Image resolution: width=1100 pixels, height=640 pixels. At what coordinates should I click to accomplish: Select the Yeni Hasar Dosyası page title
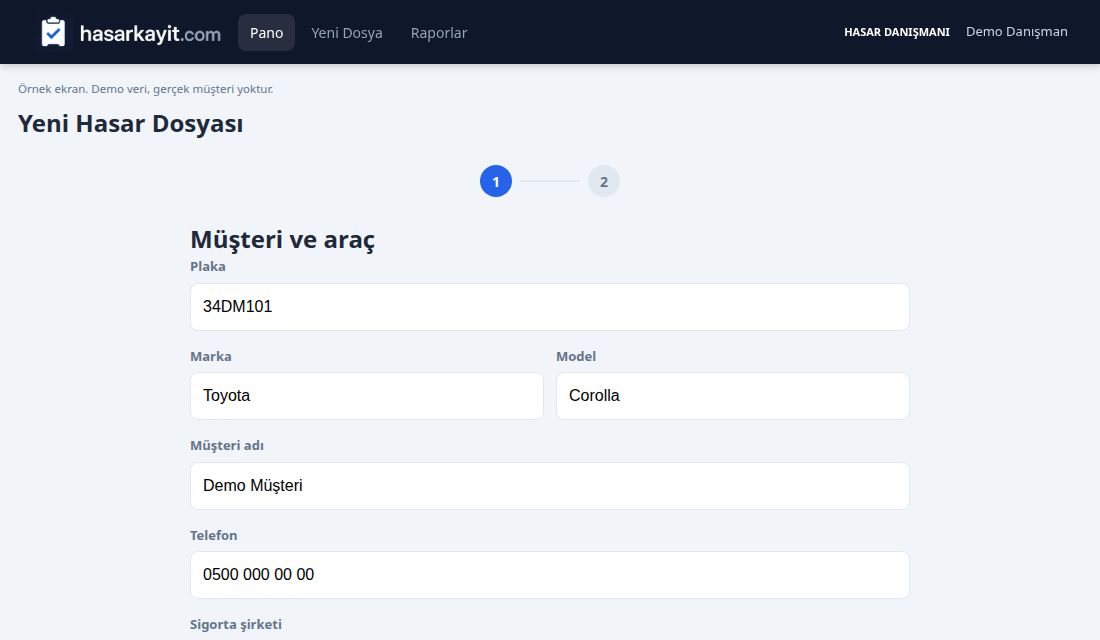tap(130, 124)
